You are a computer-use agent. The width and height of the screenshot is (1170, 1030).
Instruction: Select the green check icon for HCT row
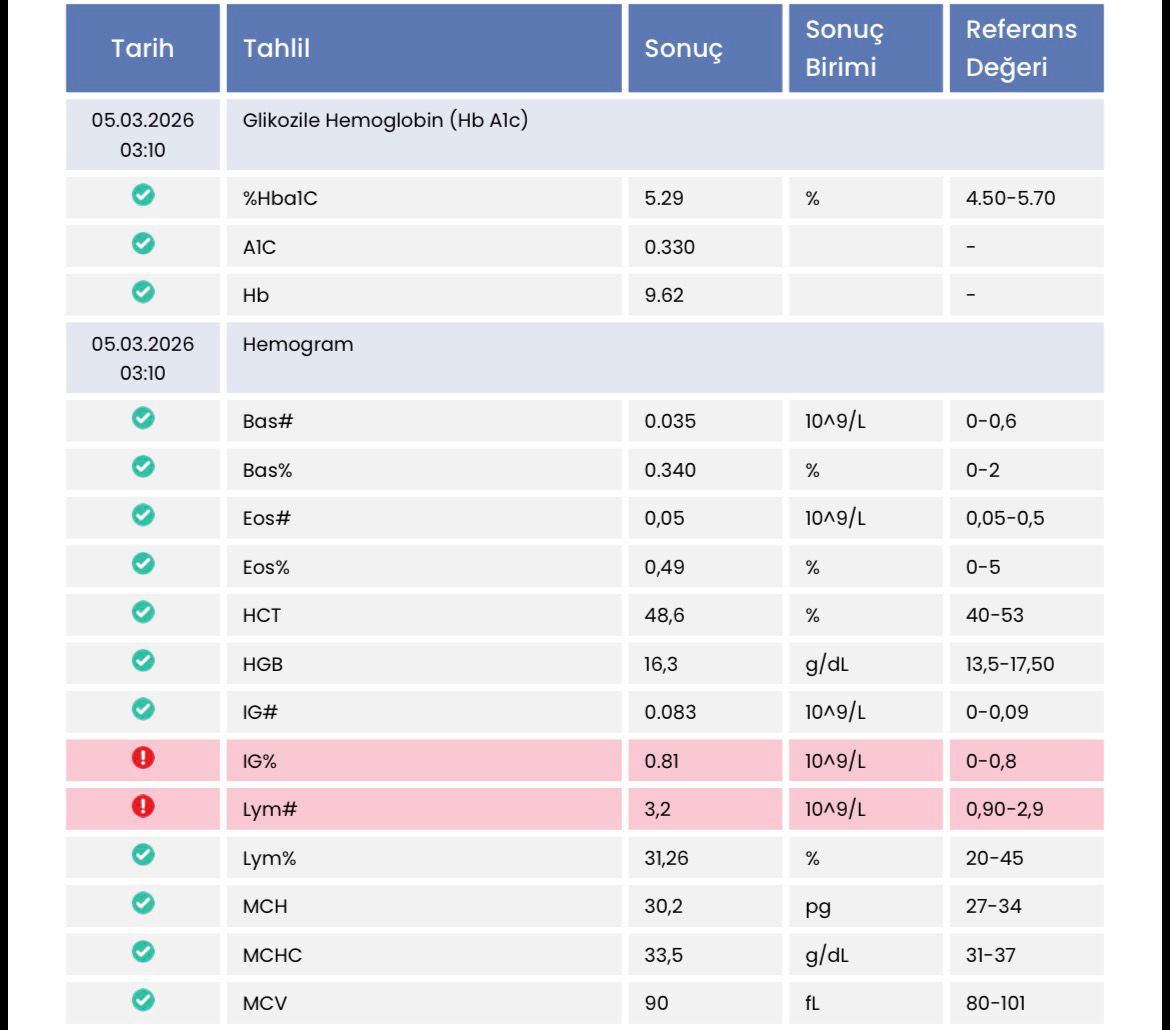pos(143,612)
